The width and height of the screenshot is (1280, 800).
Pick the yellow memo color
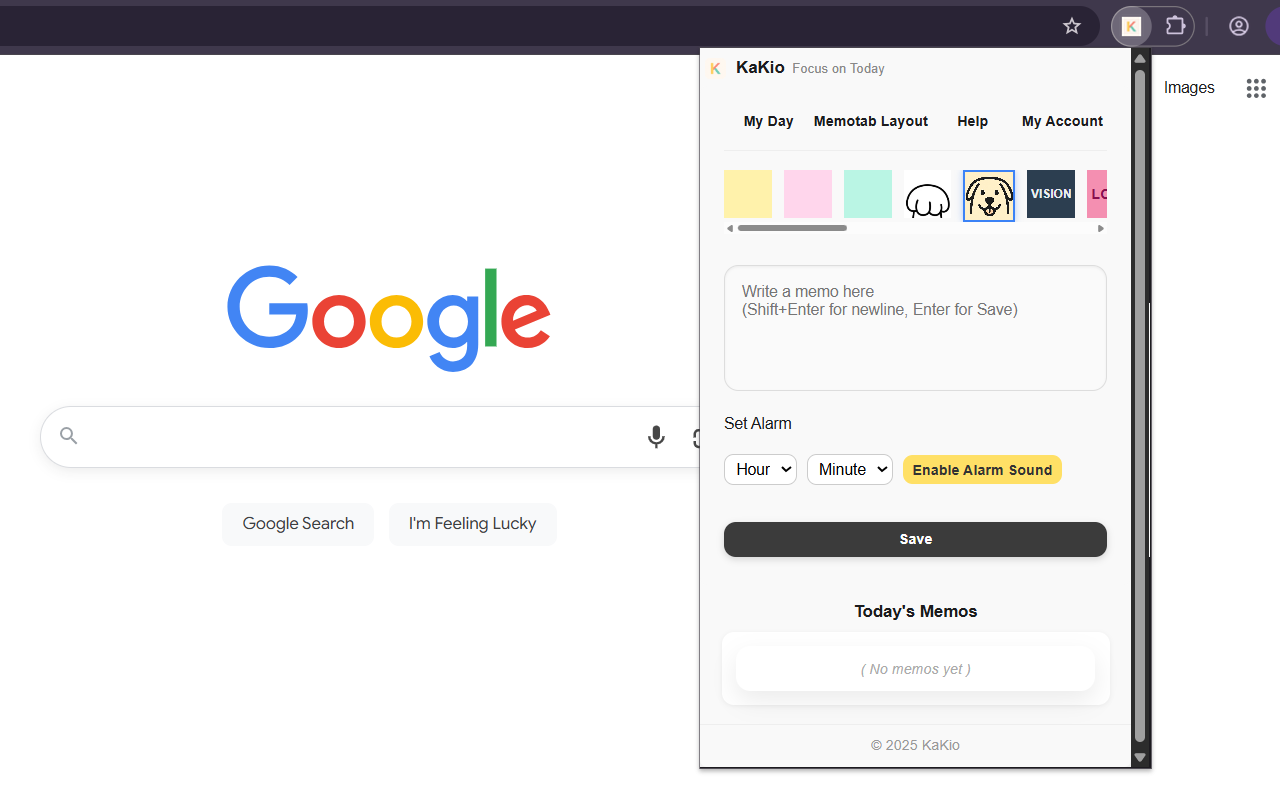point(748,194)
